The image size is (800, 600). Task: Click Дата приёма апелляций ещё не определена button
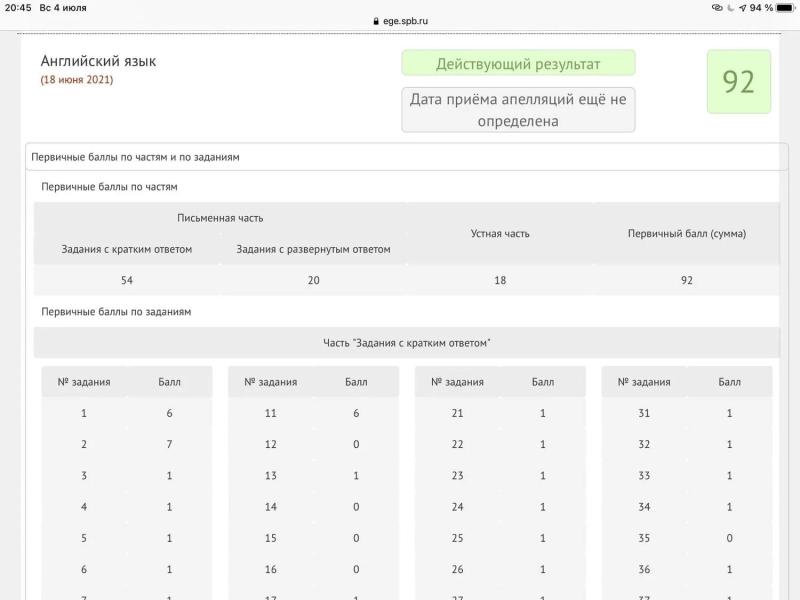pyautogui.click(x=518, y=110)
